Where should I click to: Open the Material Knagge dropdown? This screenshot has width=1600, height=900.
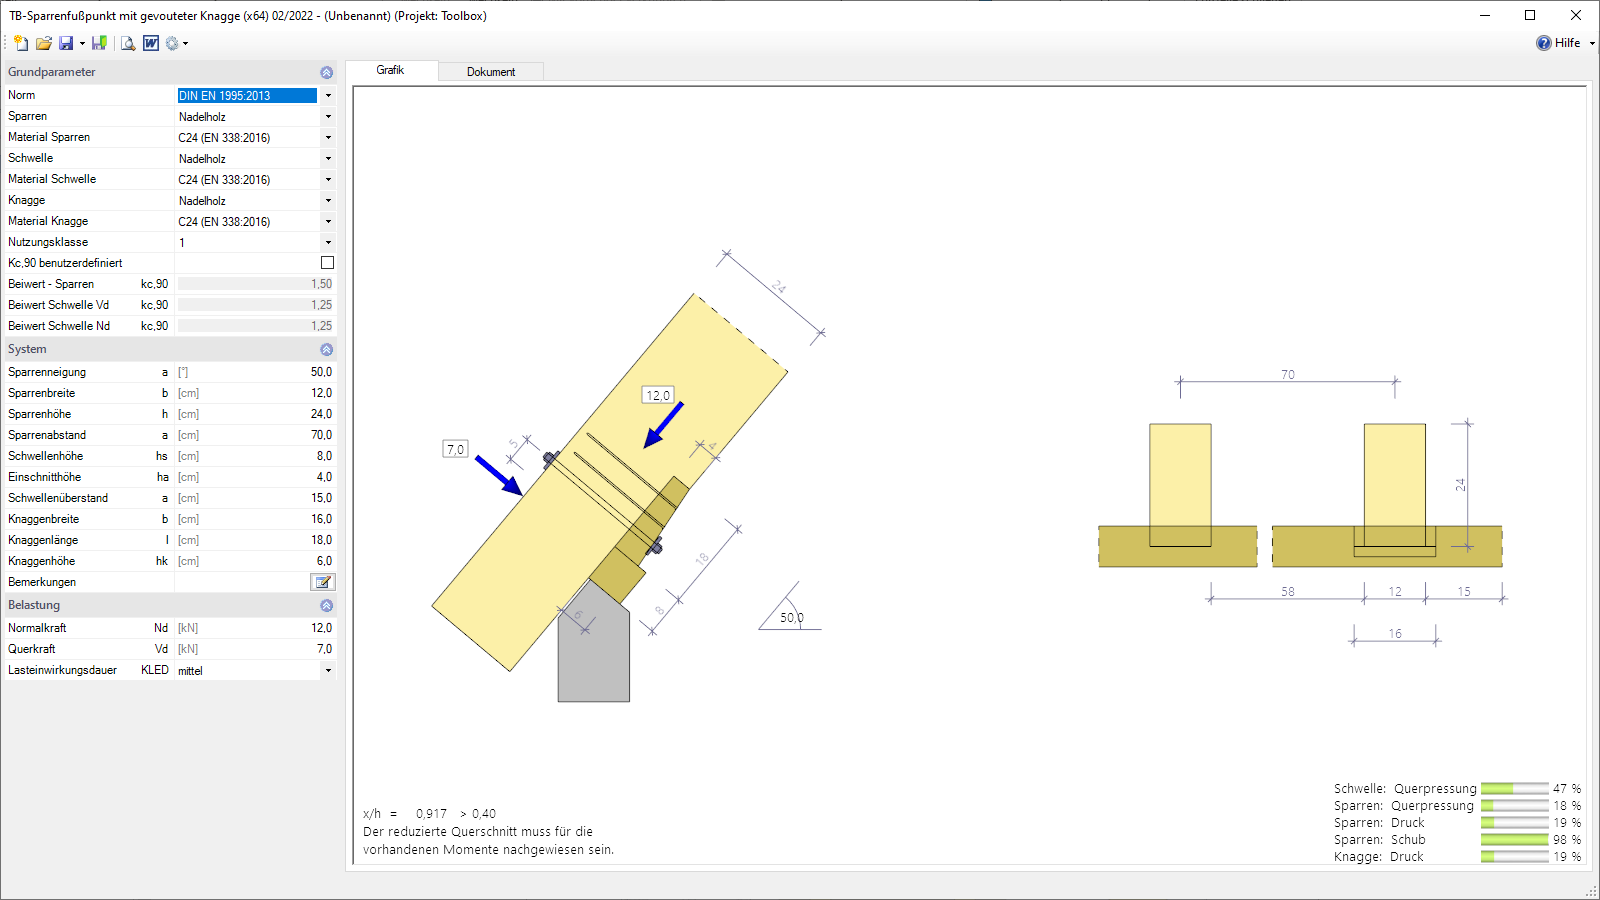click(x=328, y=221)
